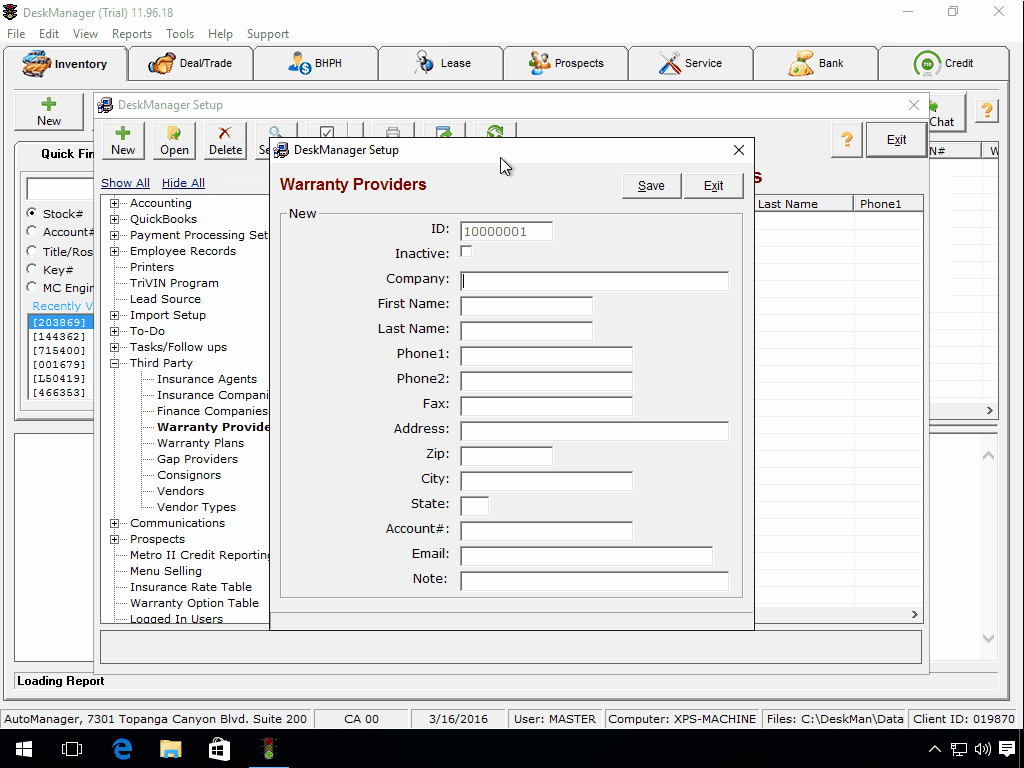Open the File menu
This screenshot has width=1024, height=768.
[x=16, y=34]
